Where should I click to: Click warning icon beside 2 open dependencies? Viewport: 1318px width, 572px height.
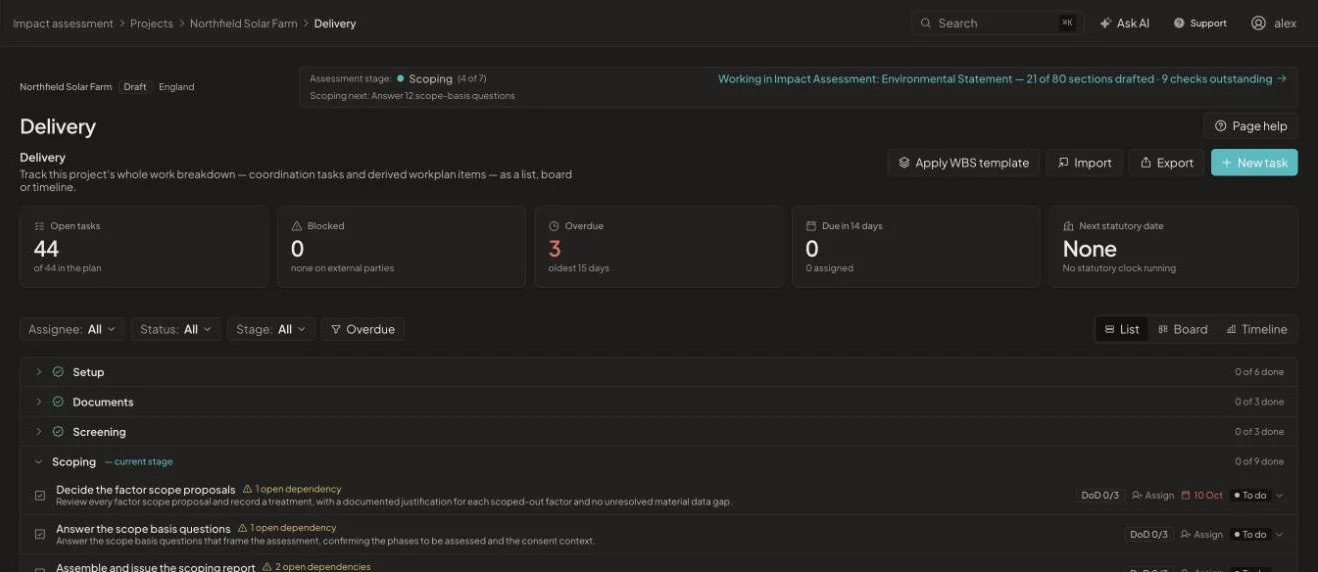[x=267, y=567]
